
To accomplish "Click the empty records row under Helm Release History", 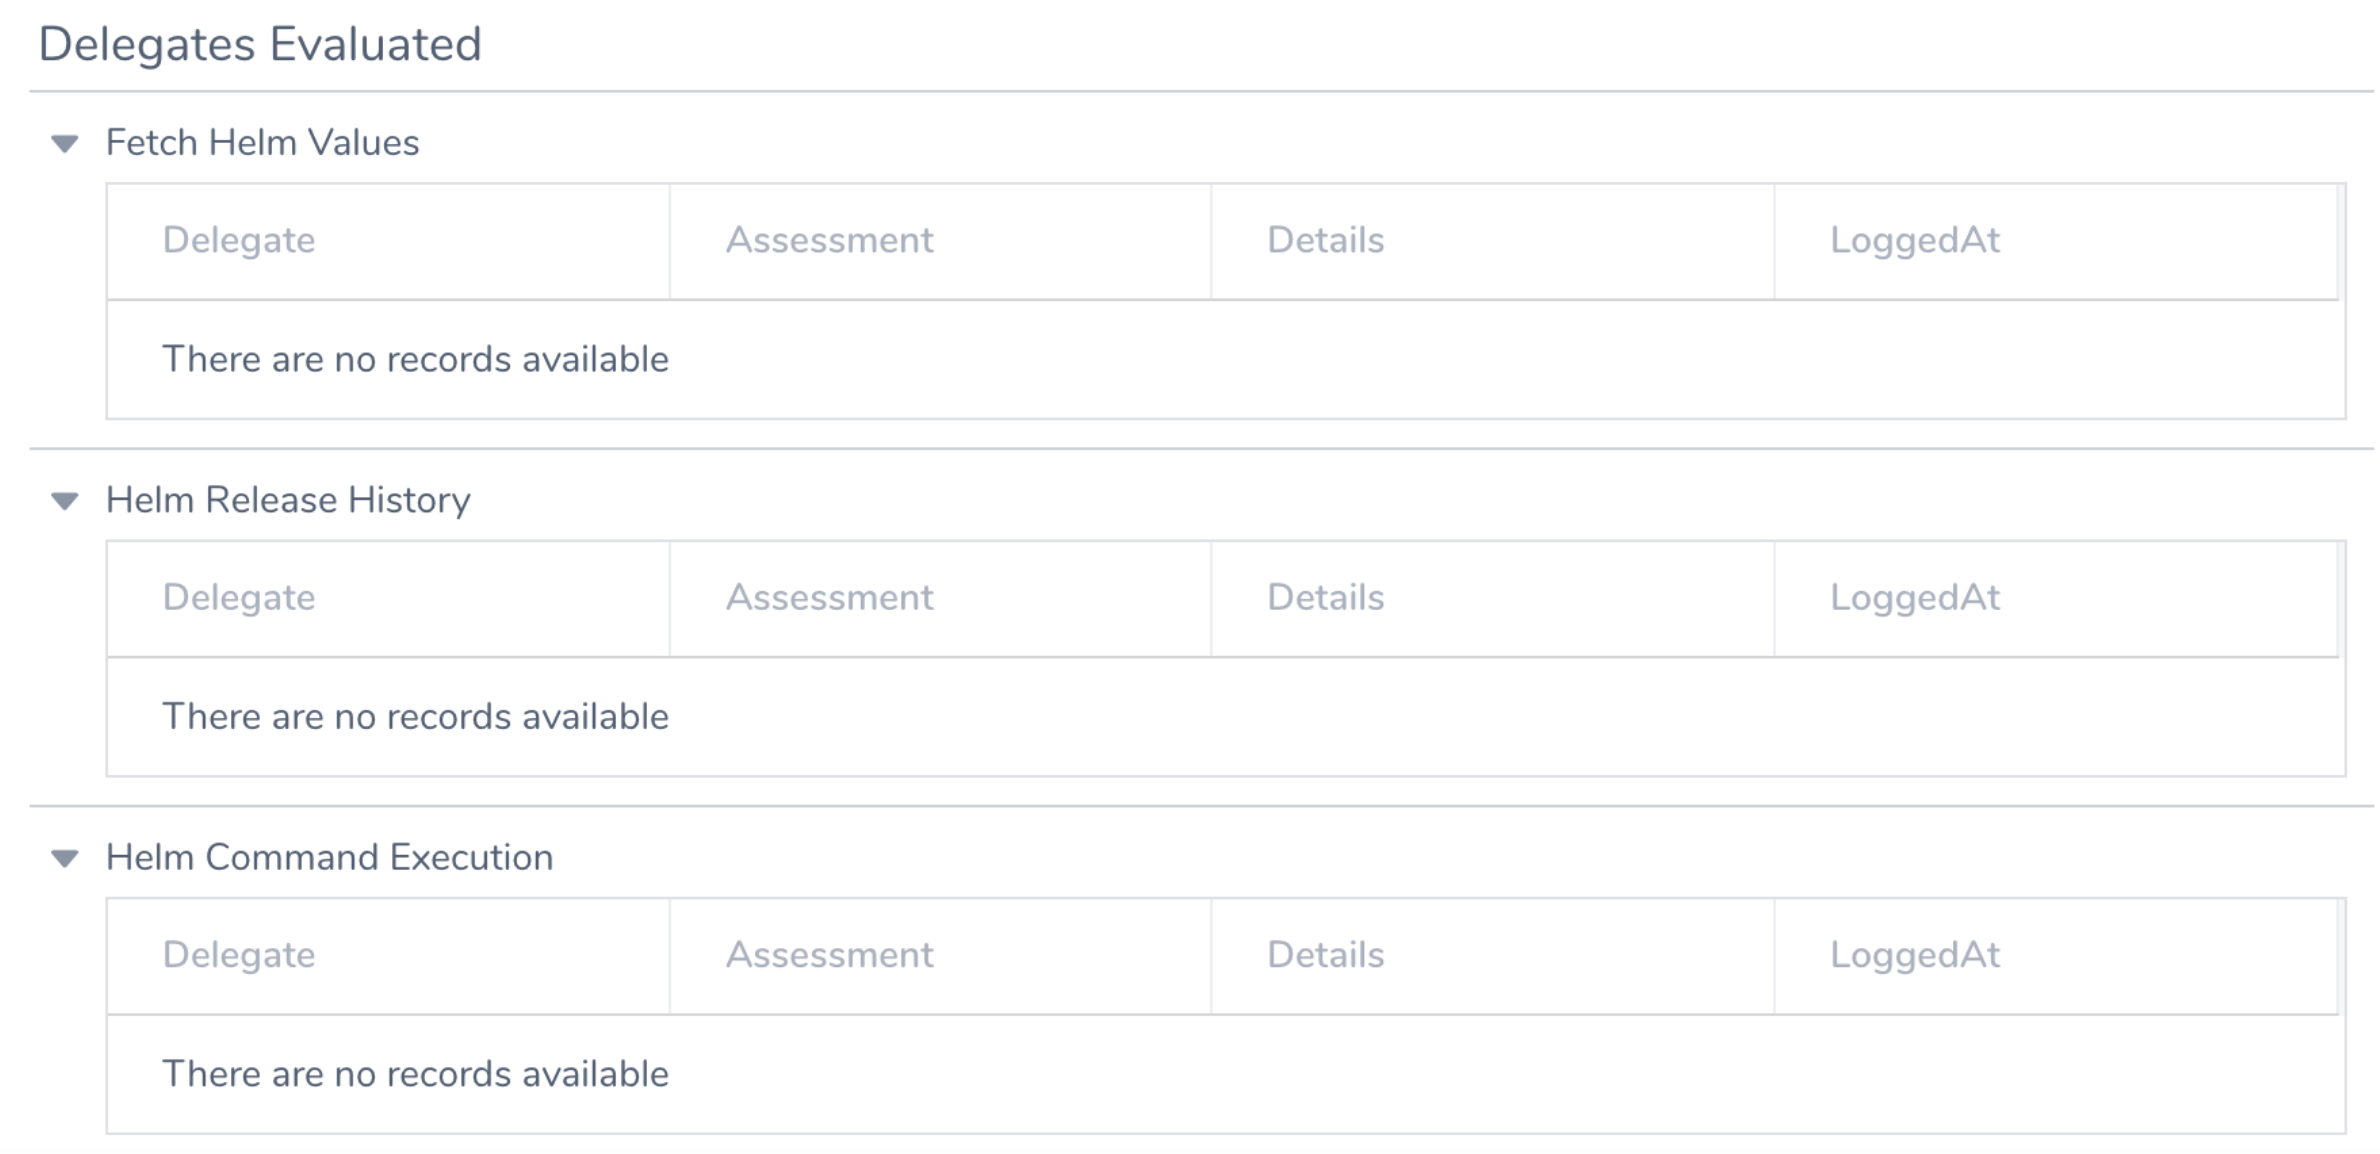I will coord(1226,717).
